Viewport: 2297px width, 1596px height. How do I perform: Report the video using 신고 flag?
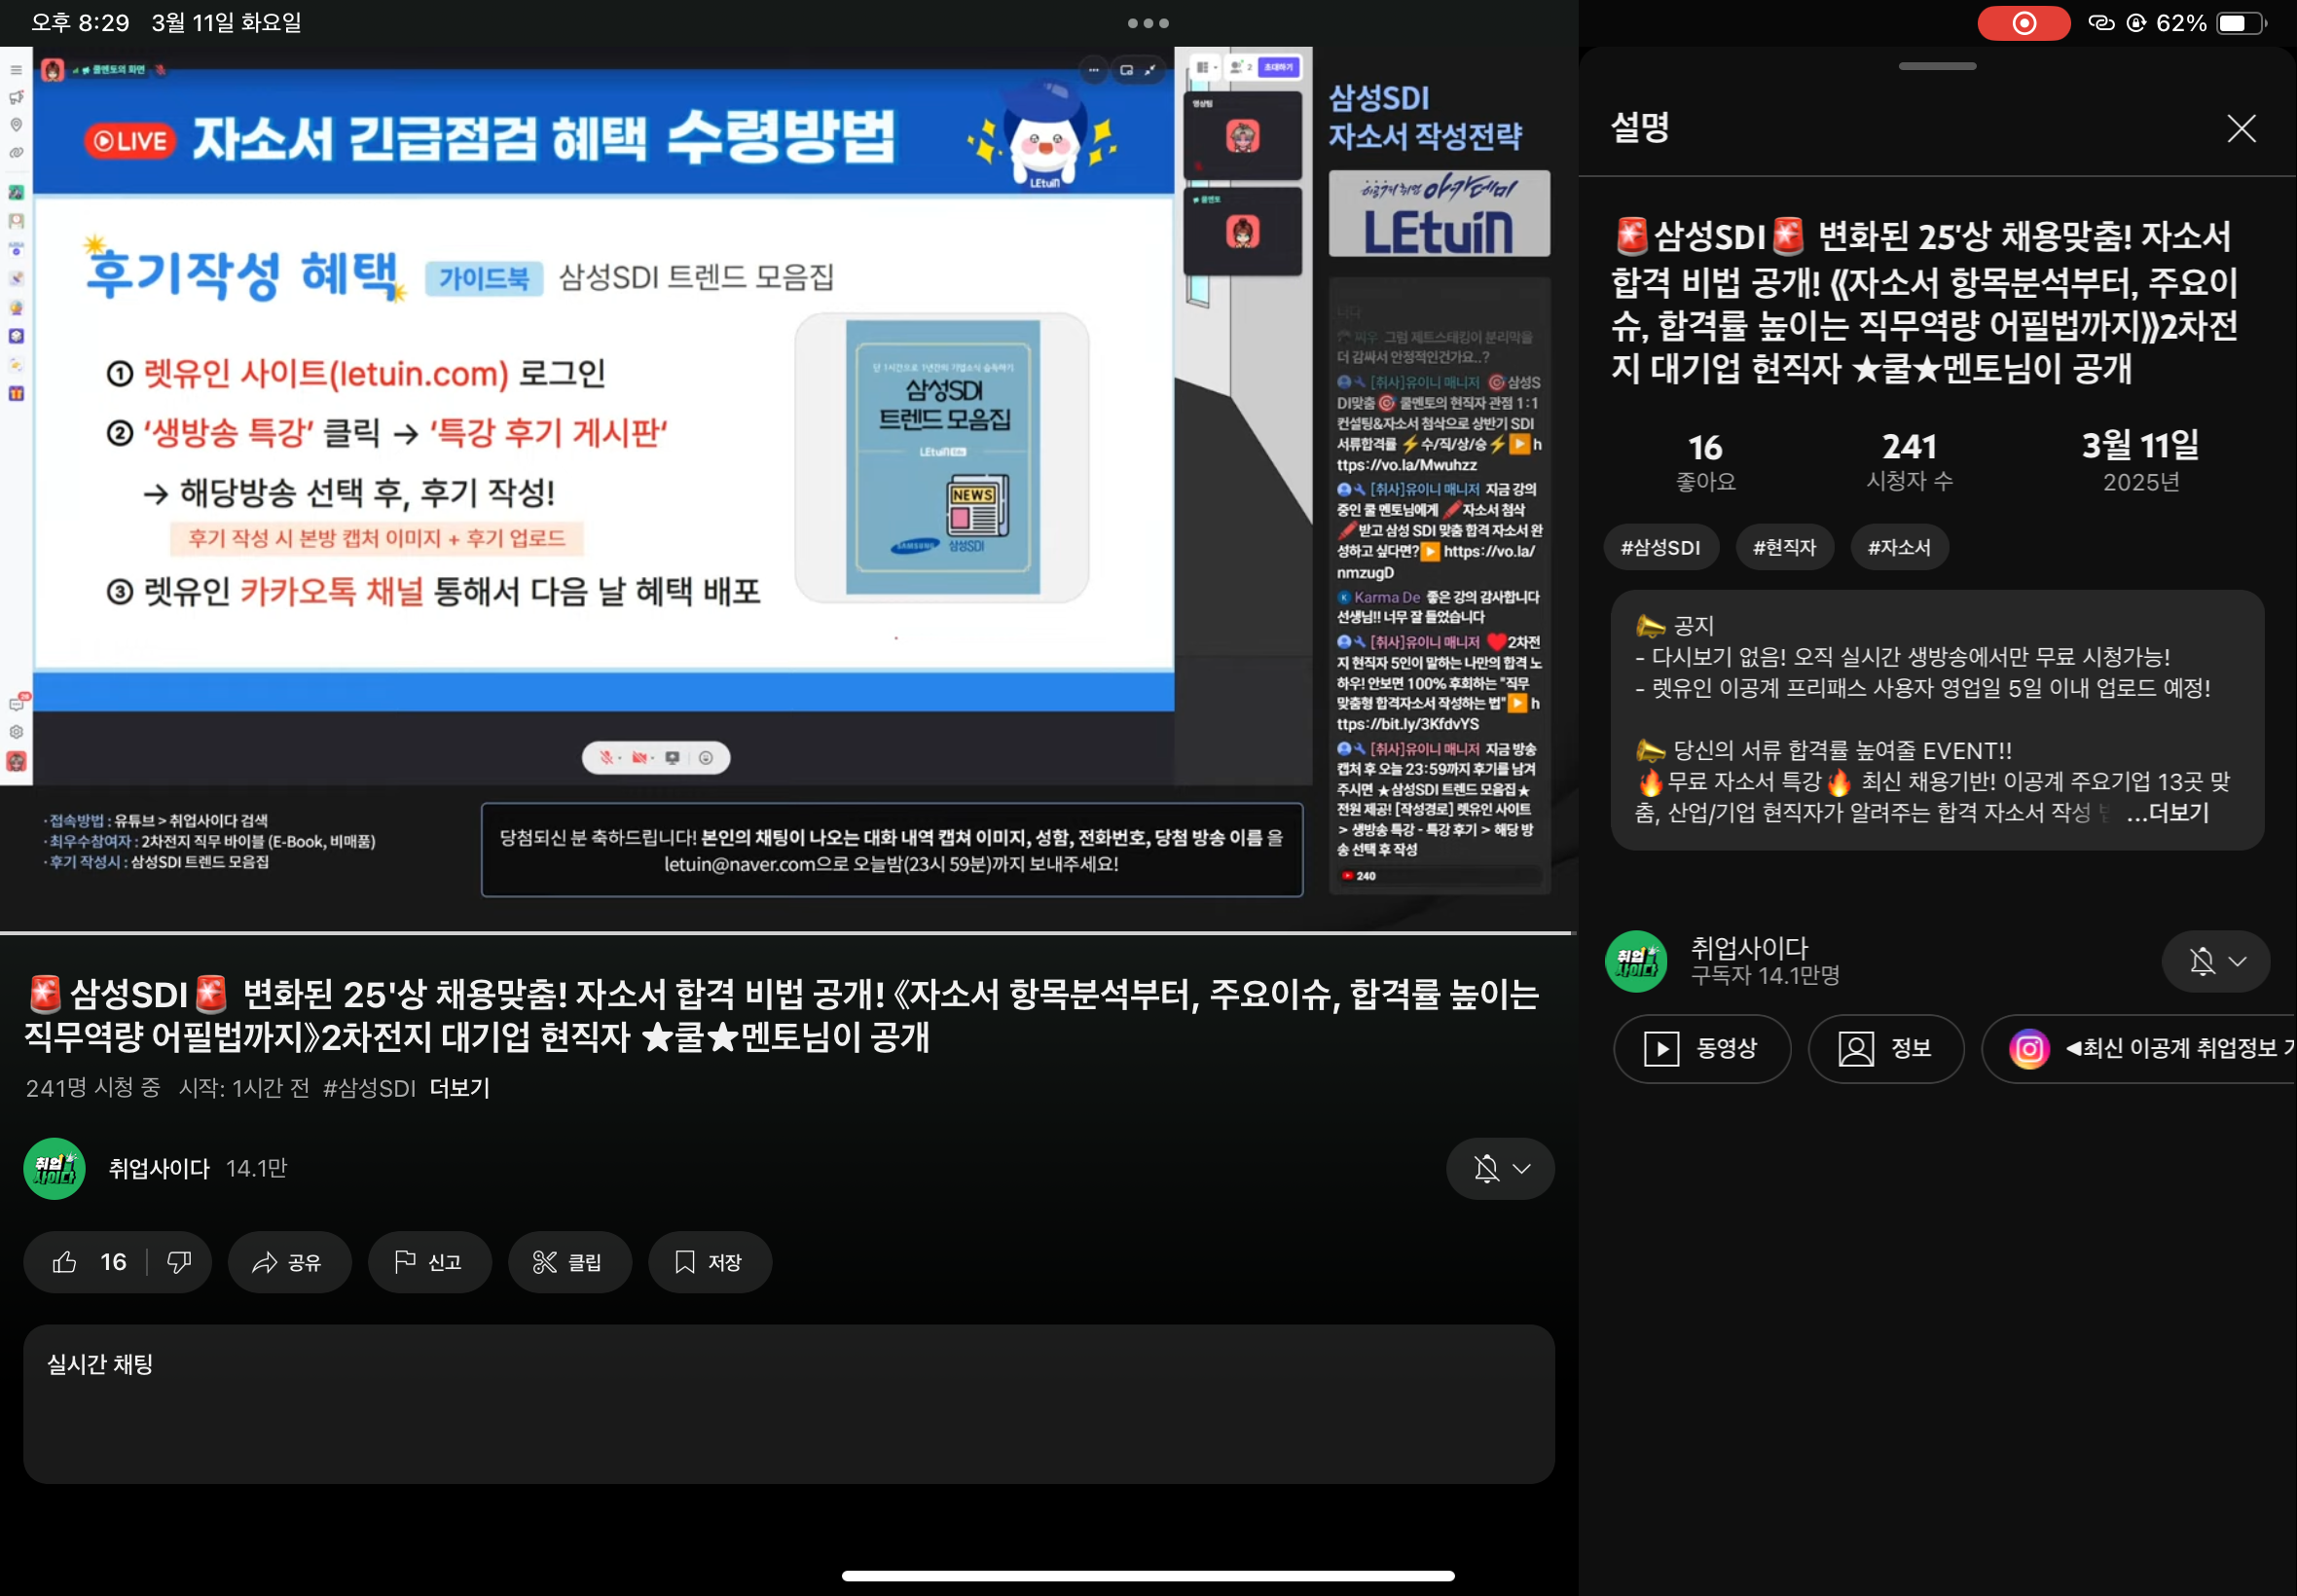coord(429,1262)
